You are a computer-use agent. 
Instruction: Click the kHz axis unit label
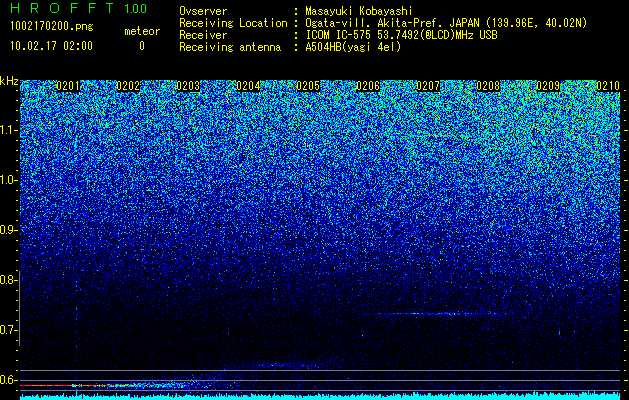[x=9, y=81]
